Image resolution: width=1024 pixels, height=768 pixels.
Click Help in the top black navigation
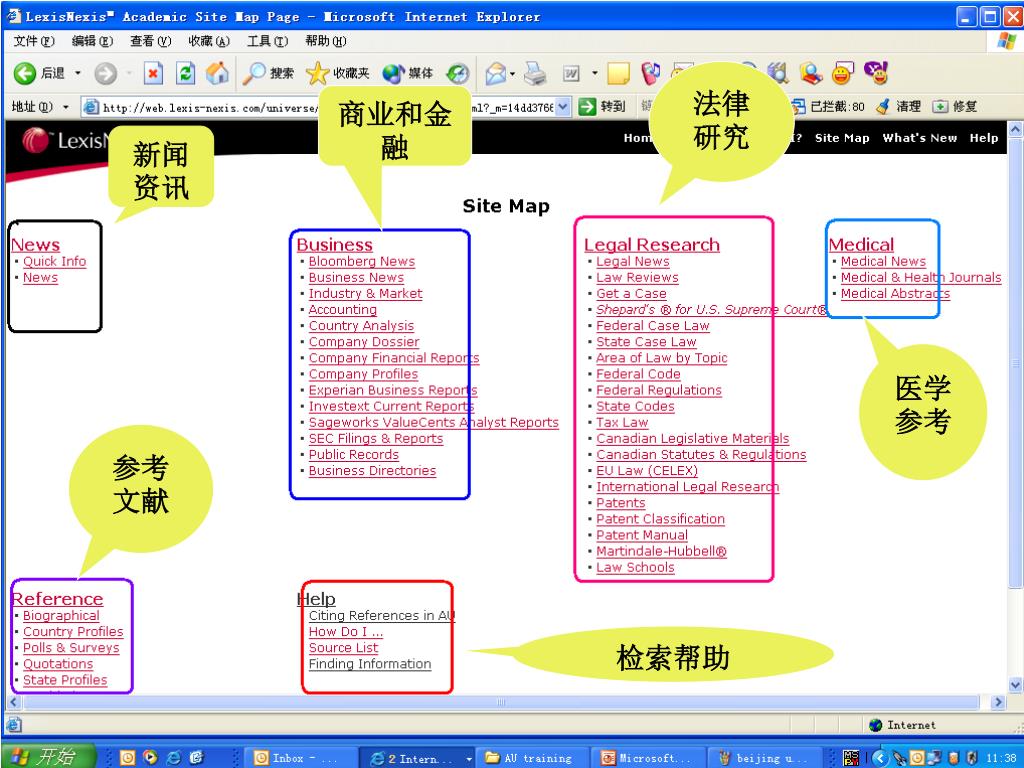pos(984,138)
